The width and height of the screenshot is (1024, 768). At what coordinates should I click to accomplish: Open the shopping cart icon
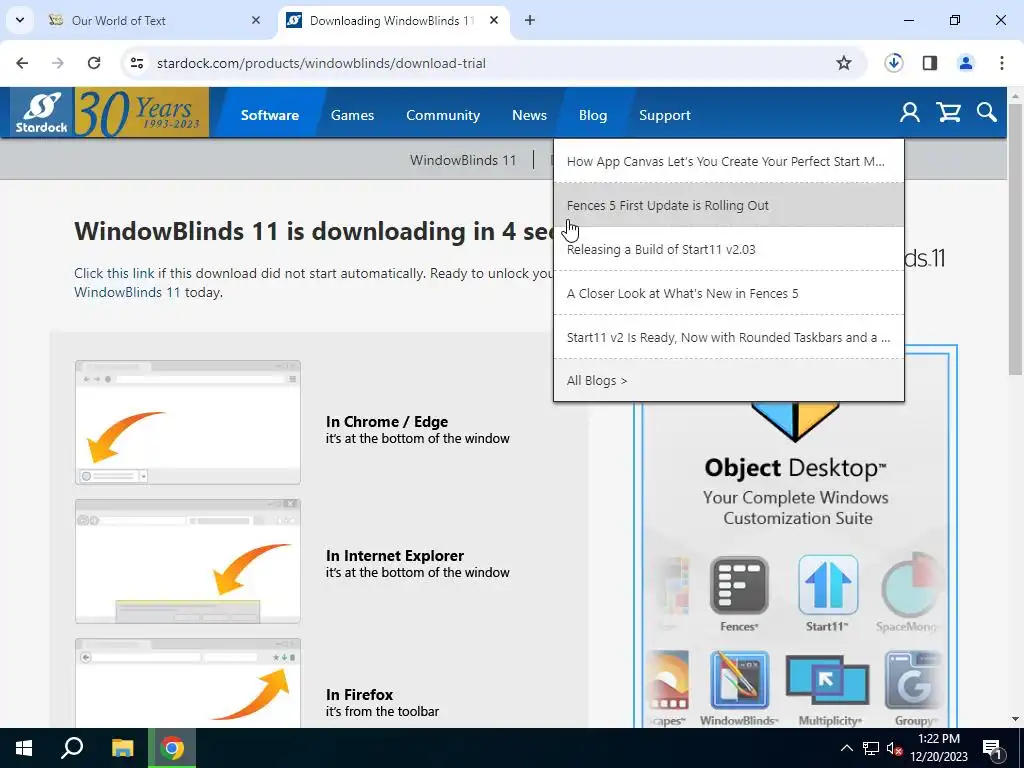(948, 113)
